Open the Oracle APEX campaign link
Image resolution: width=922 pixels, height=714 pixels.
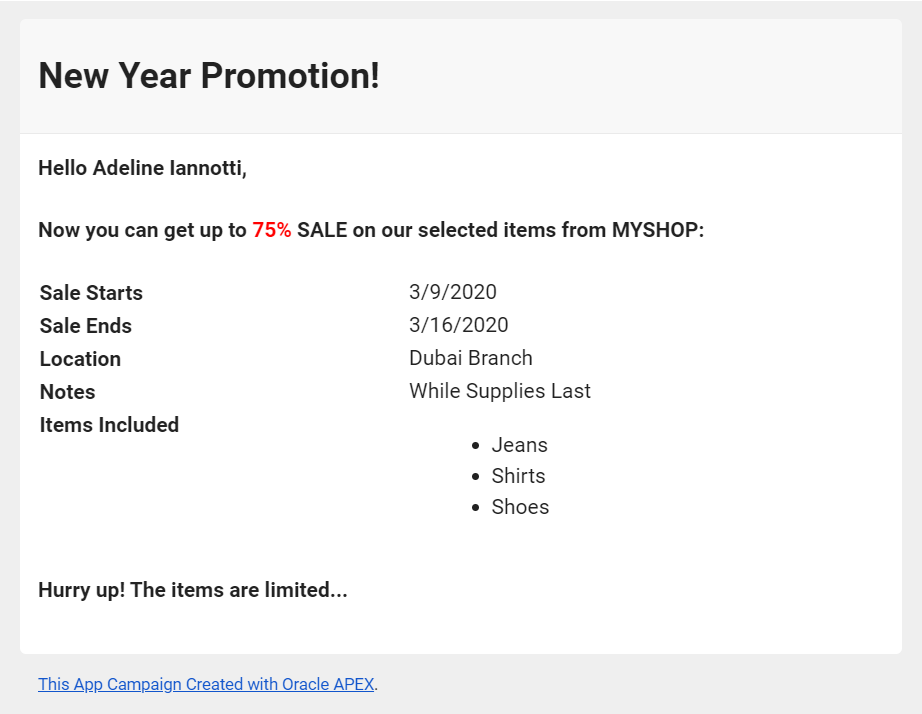206,685
